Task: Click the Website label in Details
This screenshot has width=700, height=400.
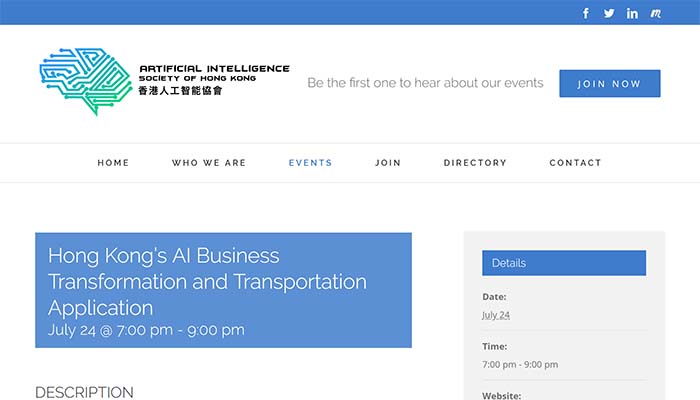Action: tap(502, 395)
